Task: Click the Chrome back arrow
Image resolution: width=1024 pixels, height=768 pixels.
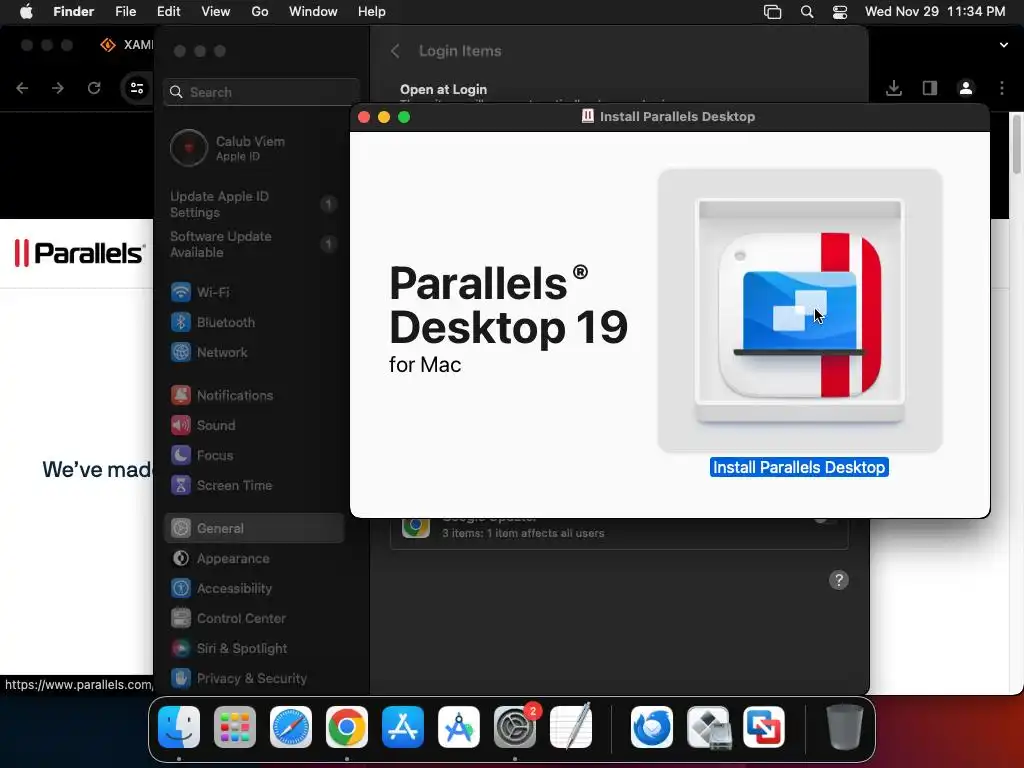Action: [22, 88]
